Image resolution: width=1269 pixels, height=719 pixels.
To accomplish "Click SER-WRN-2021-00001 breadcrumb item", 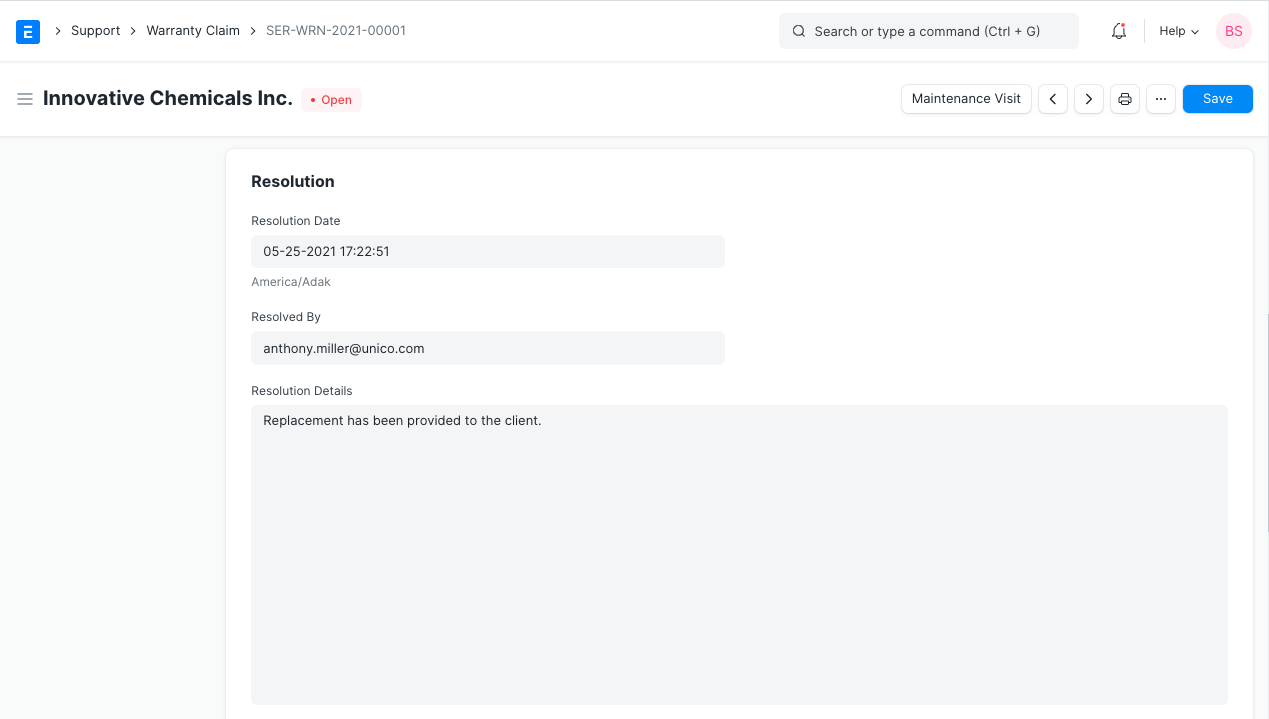I will pyautogui.click(x=336, y=31).
